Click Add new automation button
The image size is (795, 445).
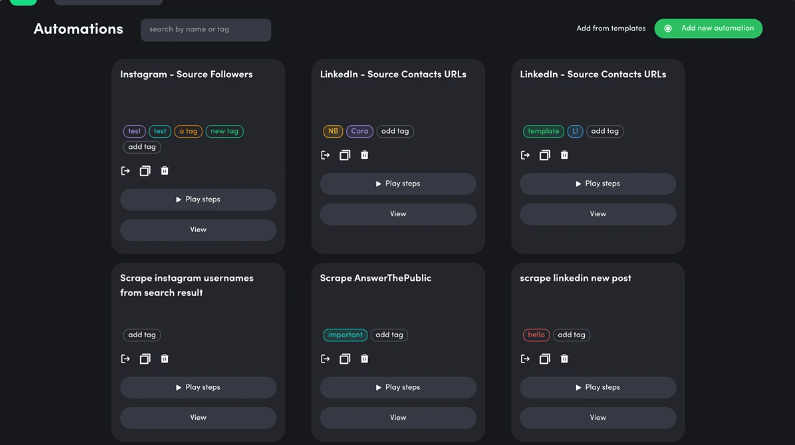(708, 28)
